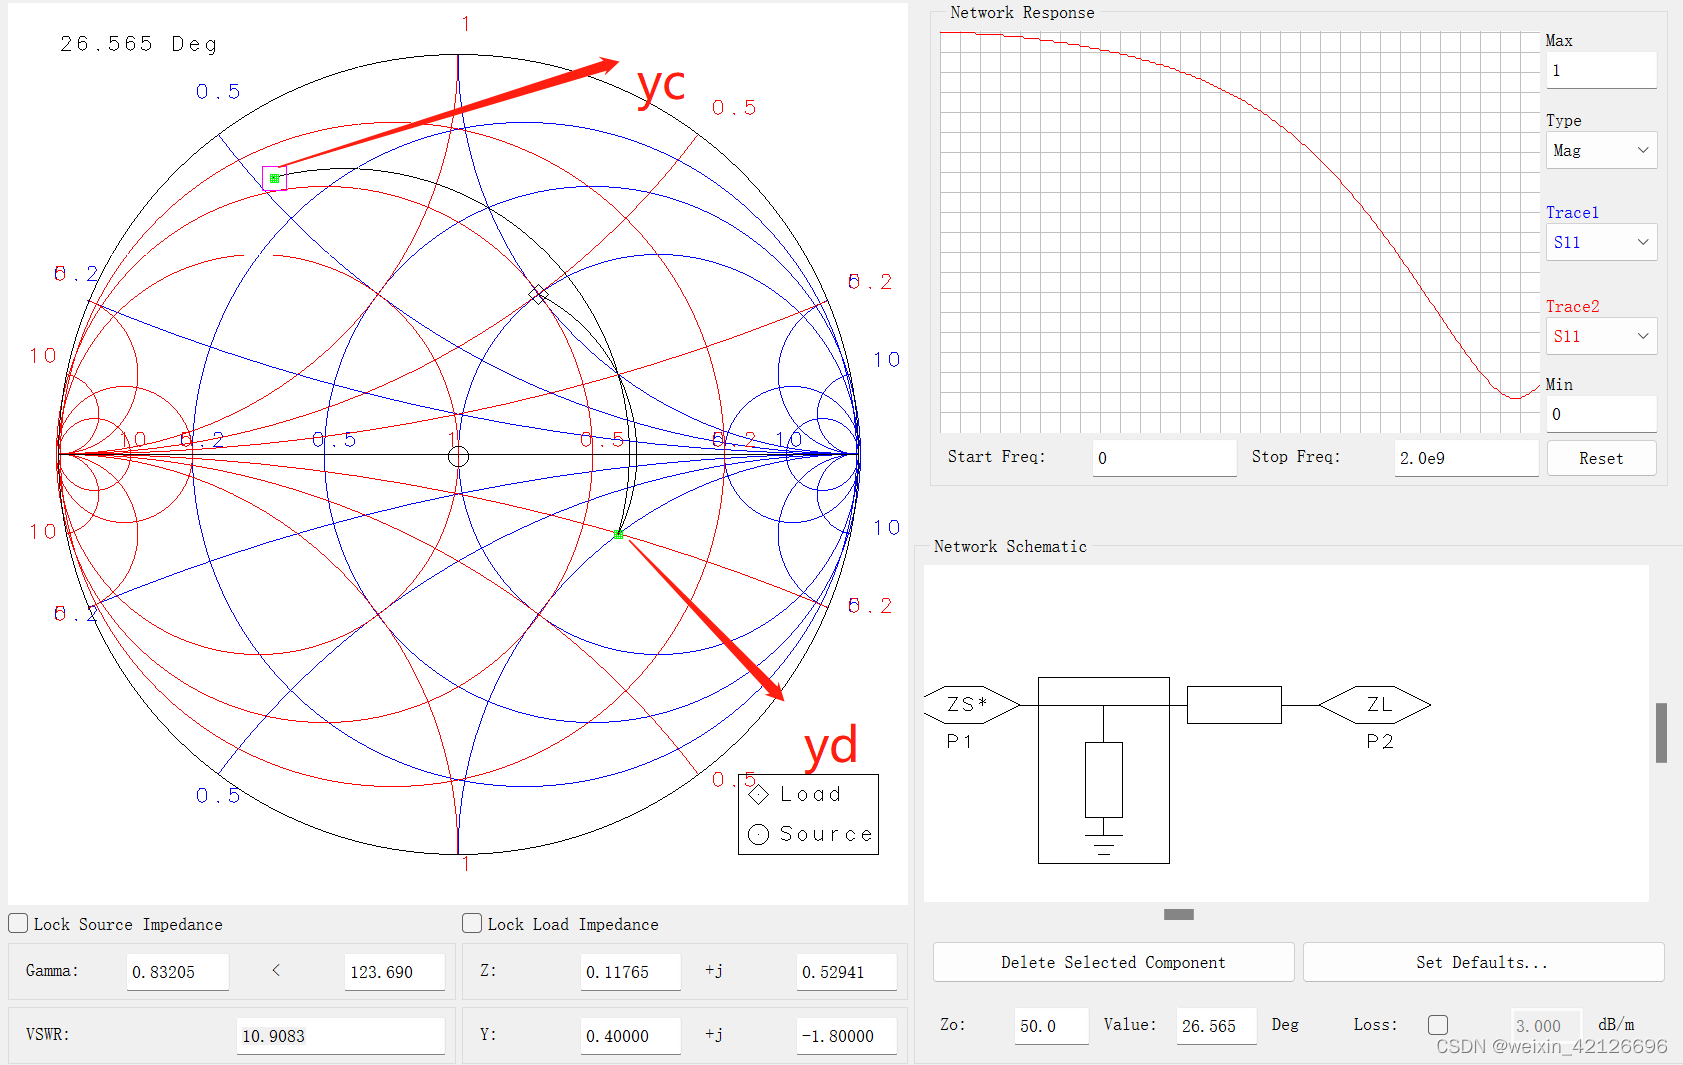Click the Load text in legend
This screenshot has height=1065, width=1683.
pyautogui.click(x=811, y=794)
